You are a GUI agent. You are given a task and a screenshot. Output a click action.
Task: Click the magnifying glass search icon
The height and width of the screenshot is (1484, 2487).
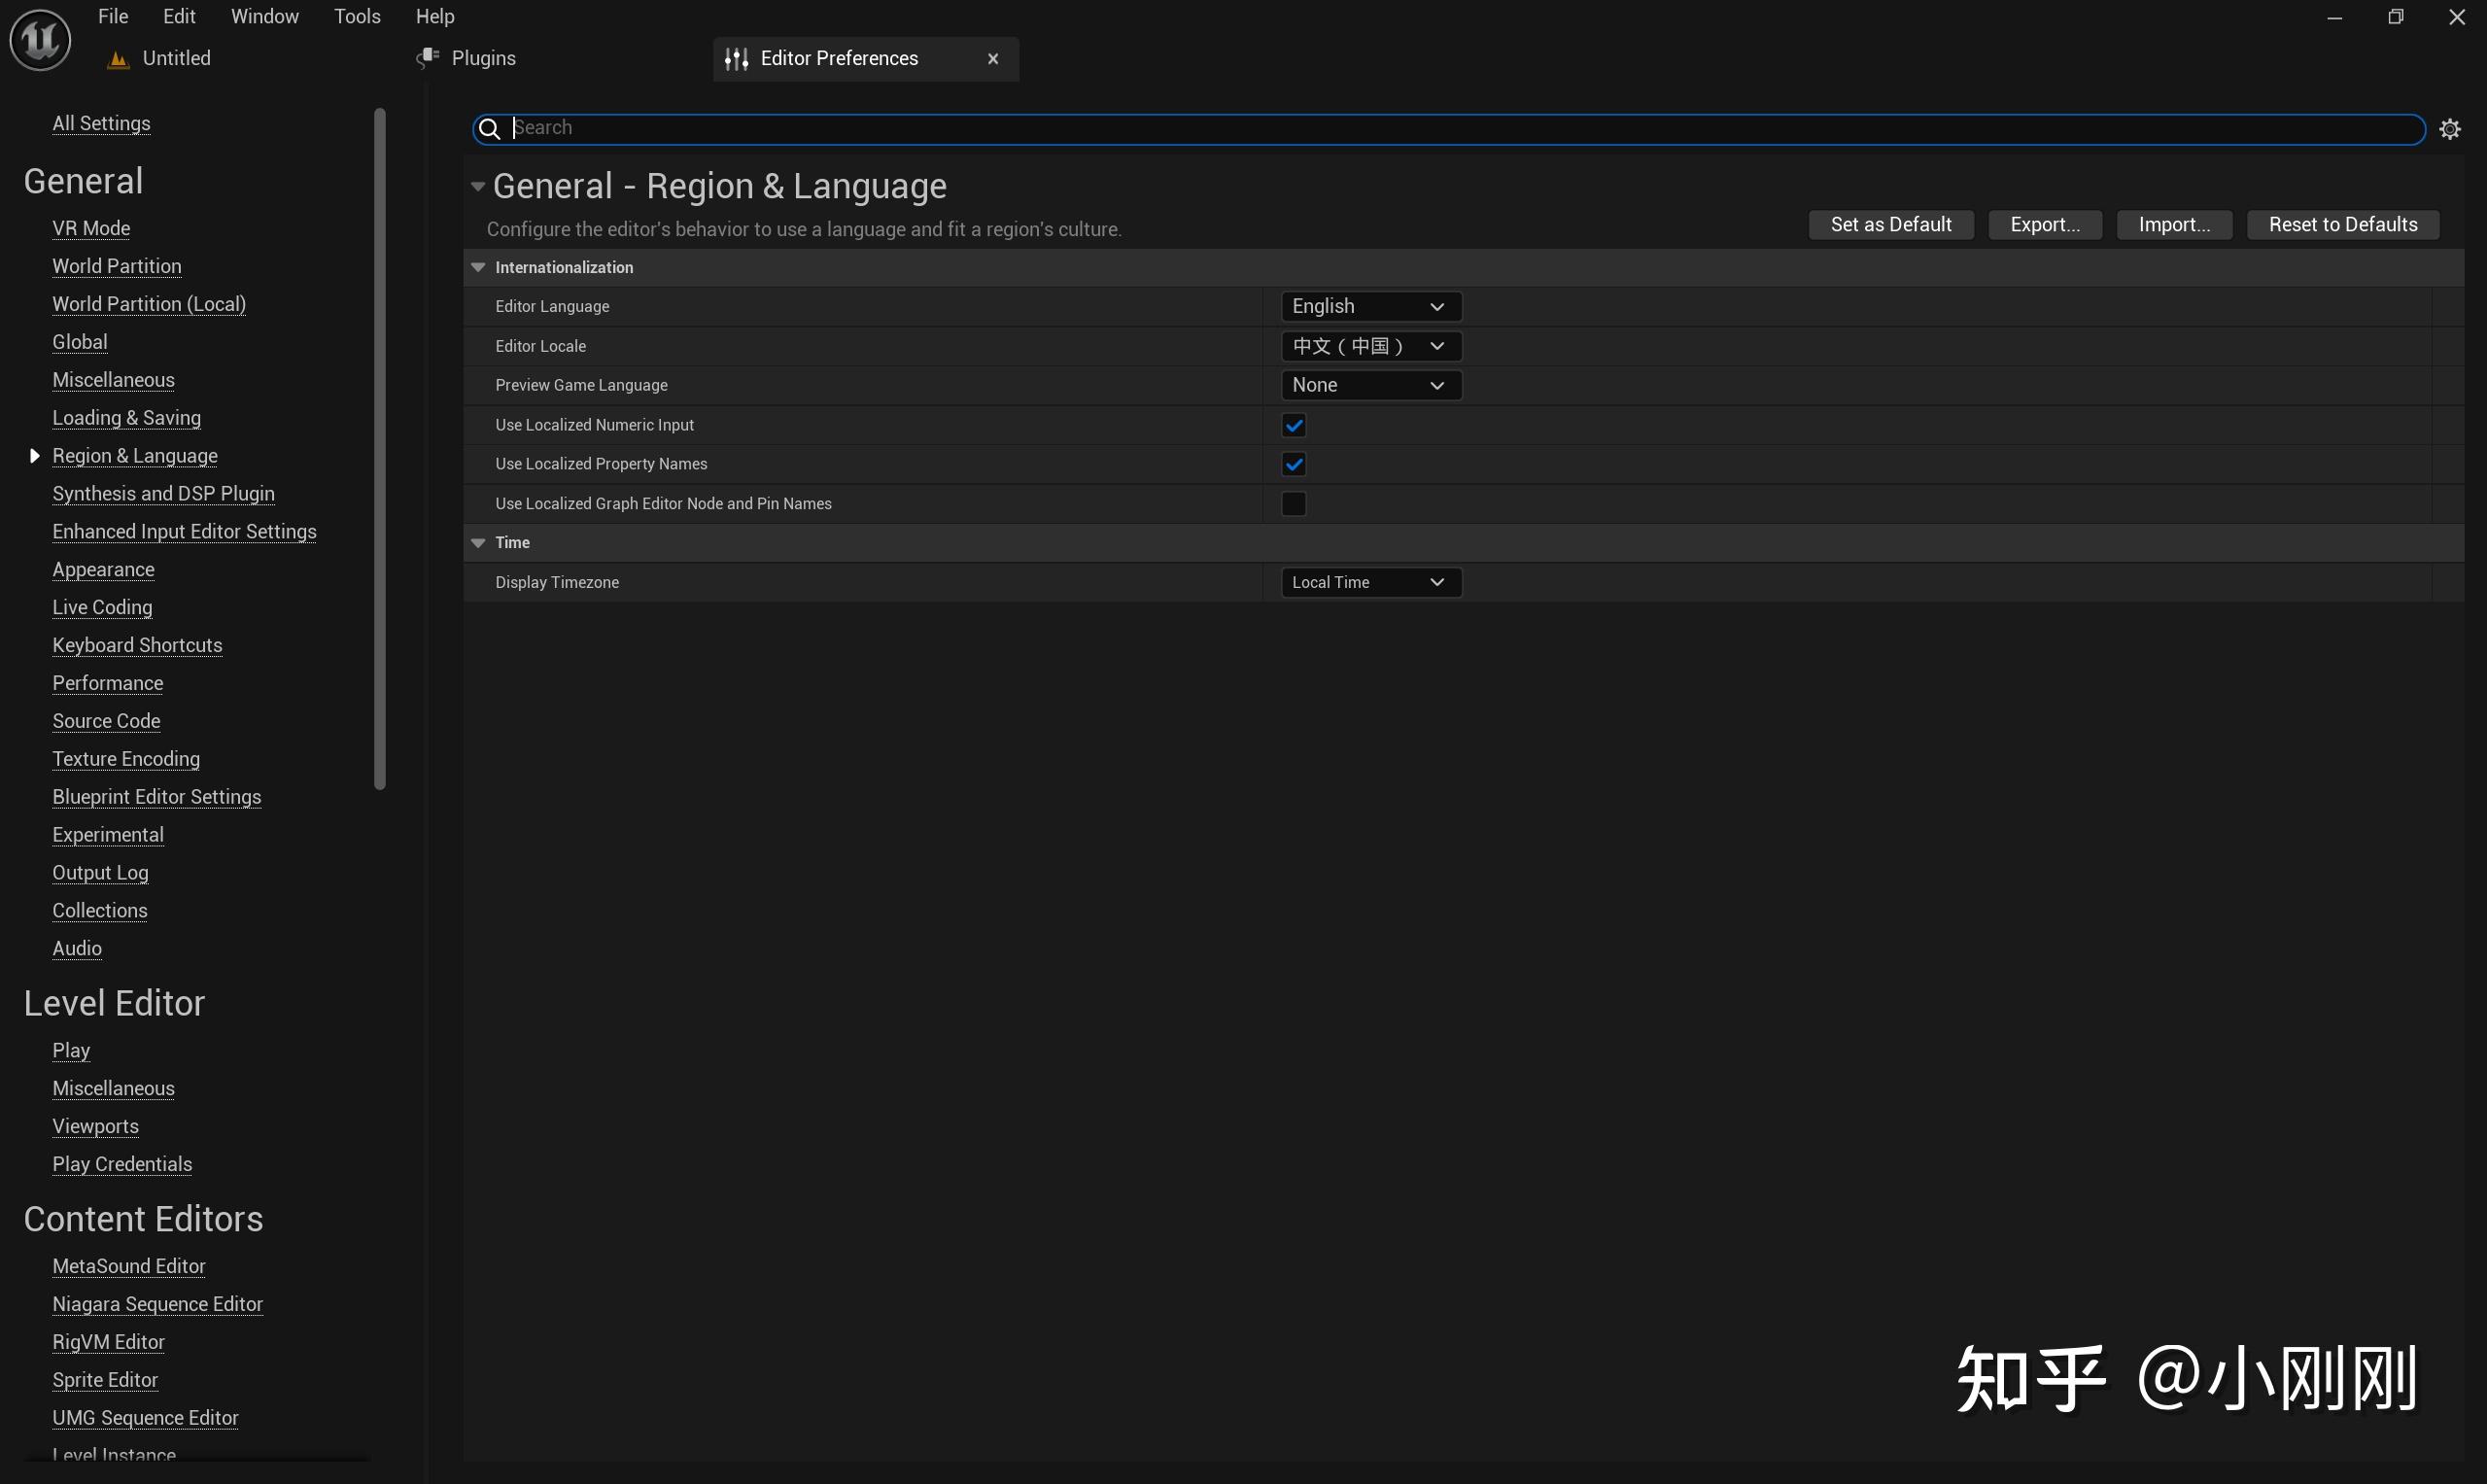pyautogui.click(x=489, y=129)
